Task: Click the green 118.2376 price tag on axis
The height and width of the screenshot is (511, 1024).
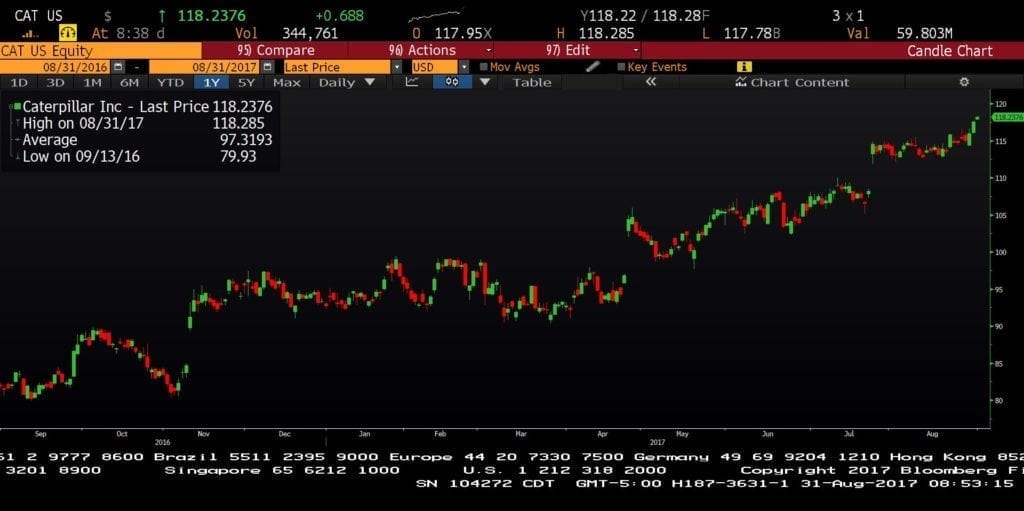Action: (1007, 117)
